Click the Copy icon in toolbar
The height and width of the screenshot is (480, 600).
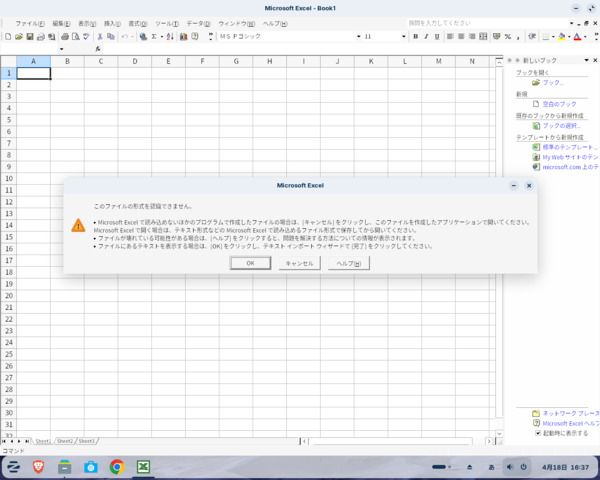coord(111,36)
